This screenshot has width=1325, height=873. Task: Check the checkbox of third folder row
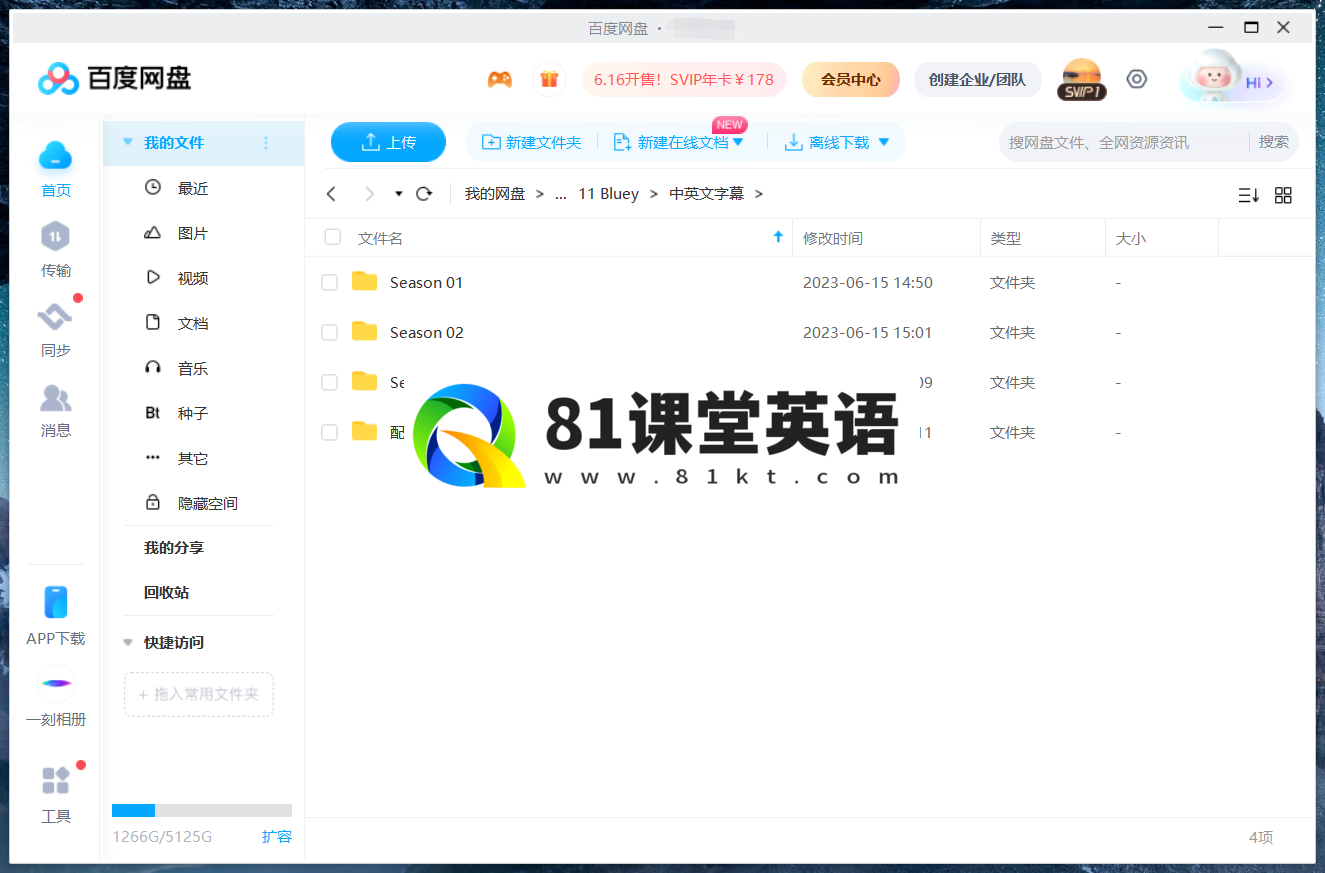point(329,382)
